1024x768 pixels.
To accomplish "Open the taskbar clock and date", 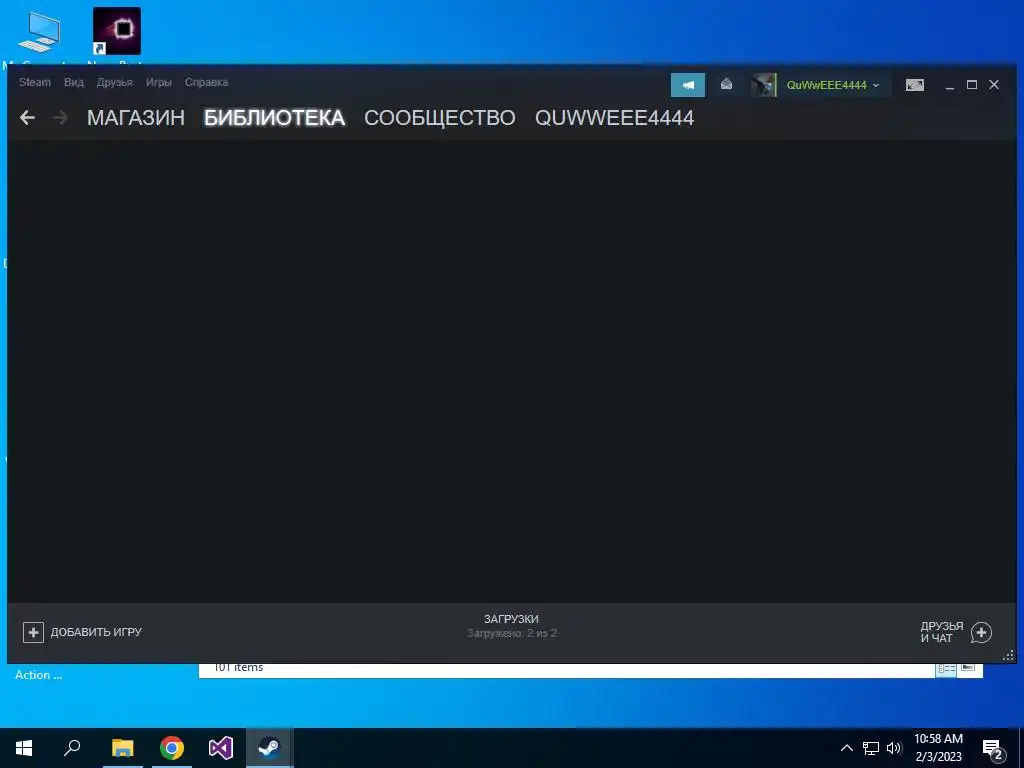I will tap(938, 748).
